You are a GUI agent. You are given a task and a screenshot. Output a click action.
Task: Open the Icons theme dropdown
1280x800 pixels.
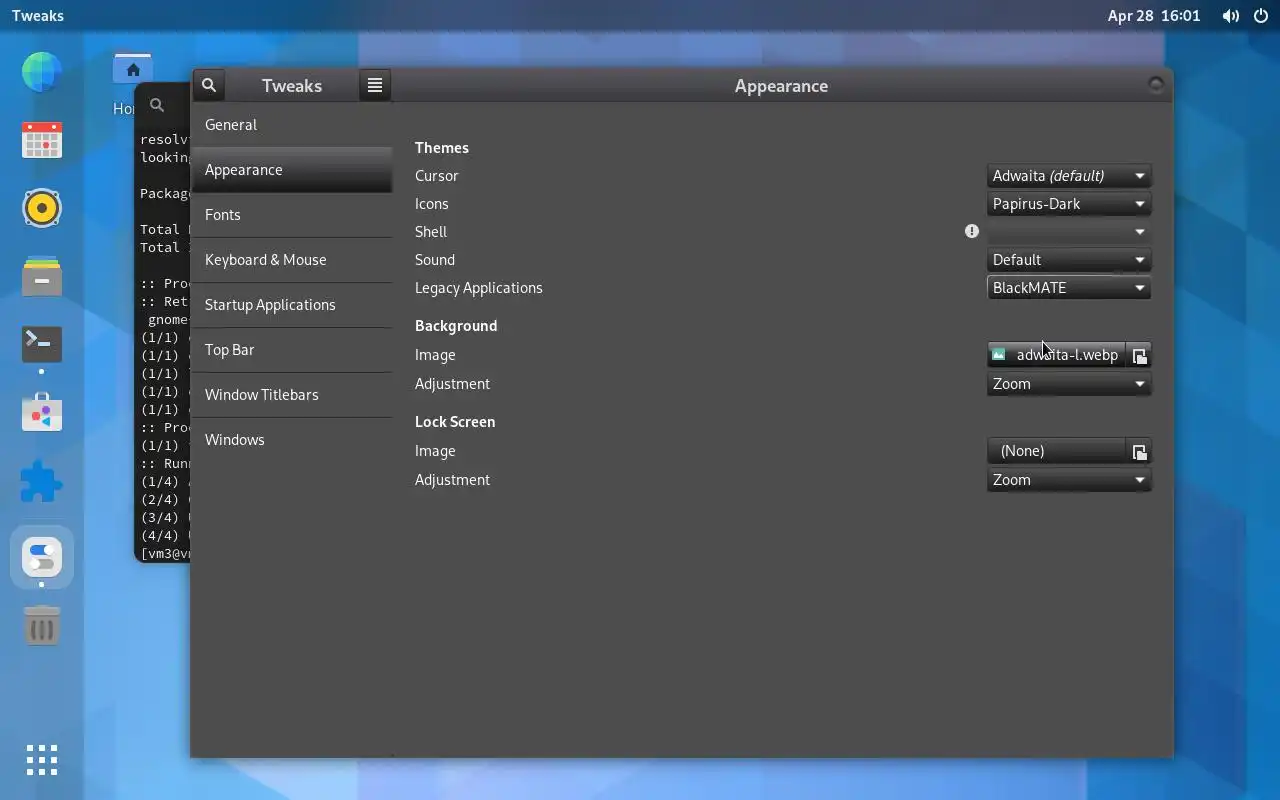[1069, 204]
